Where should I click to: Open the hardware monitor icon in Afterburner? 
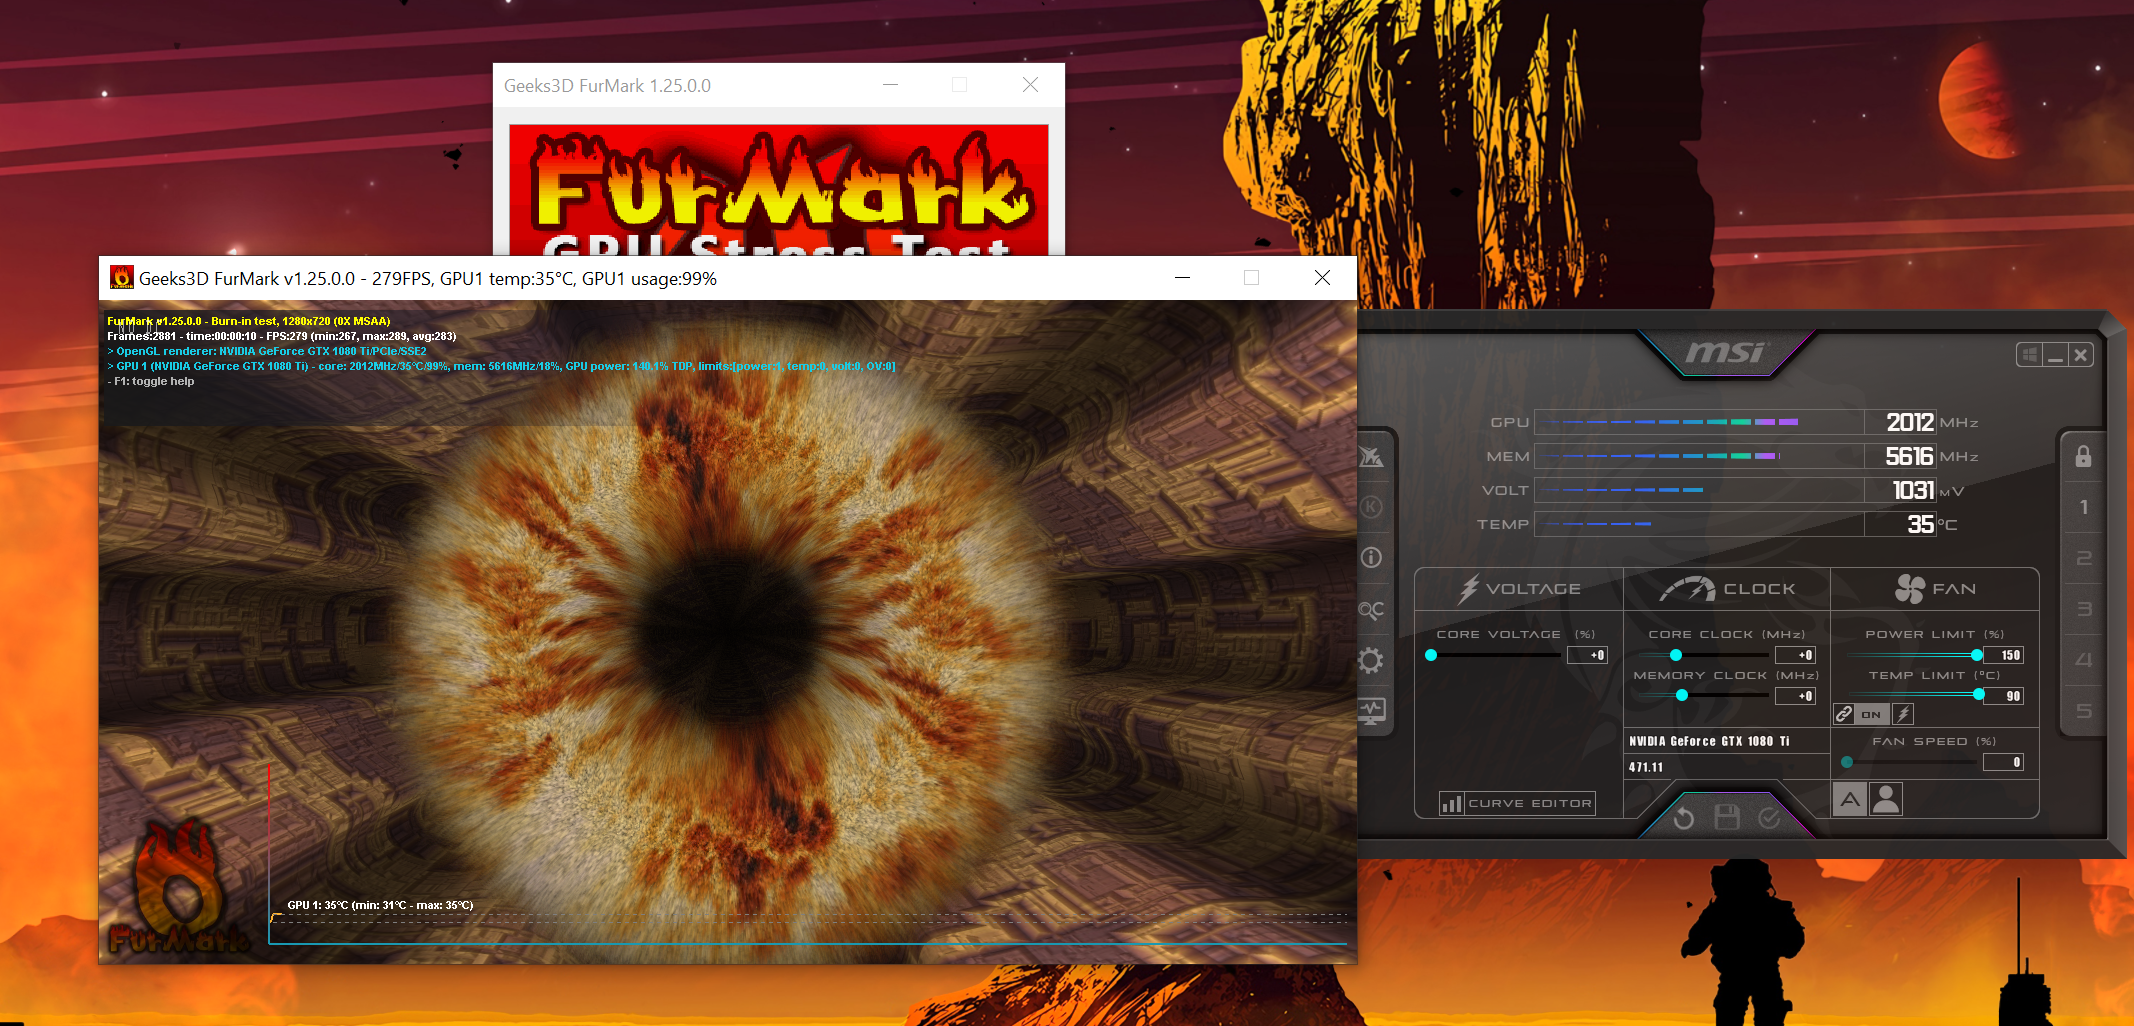coord(1371,711)
